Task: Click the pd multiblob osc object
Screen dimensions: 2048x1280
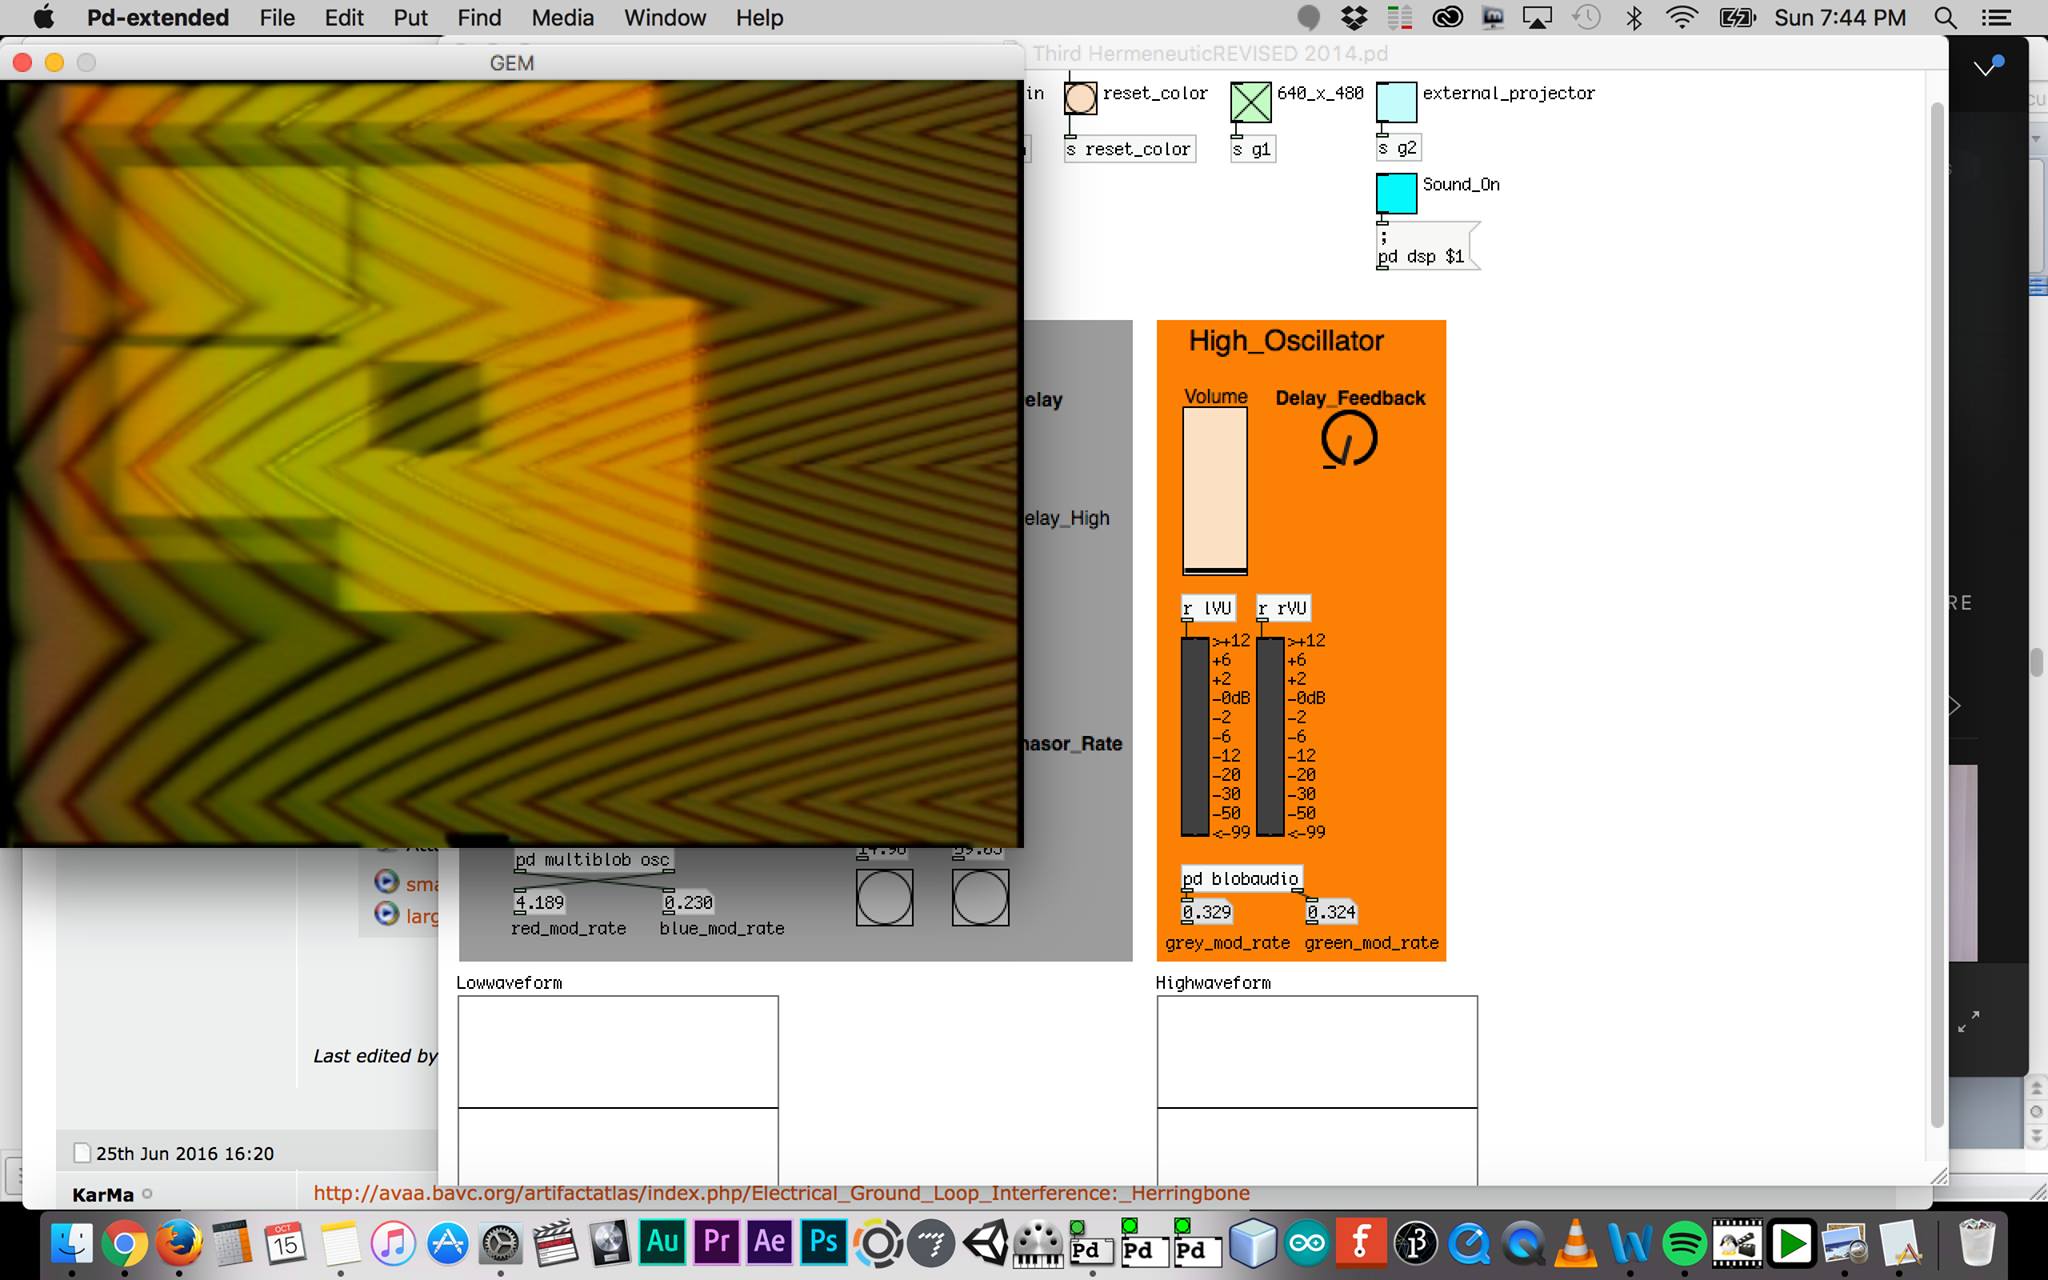Action: (592, 860)
